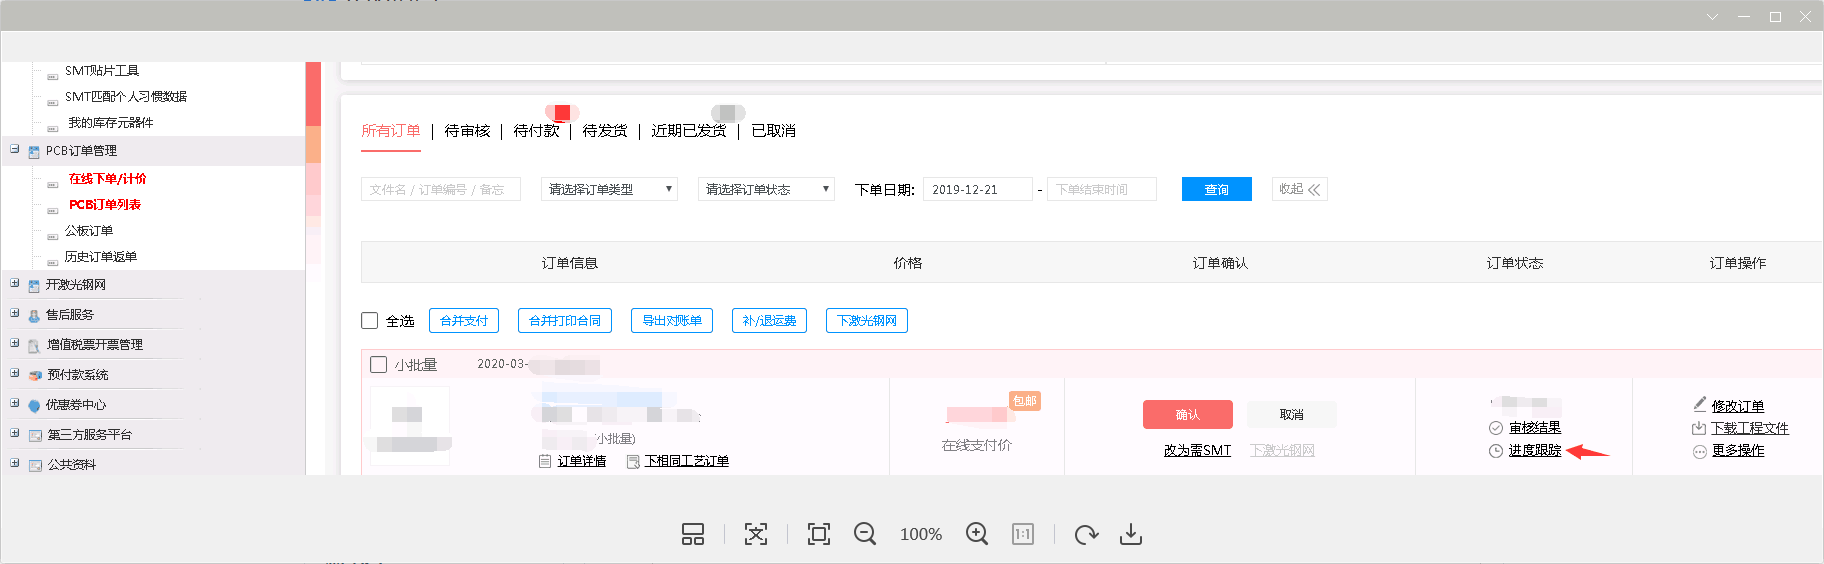Rotate the image clockwise
This screenshot has height=564, width=1824.
[1086, 534]
